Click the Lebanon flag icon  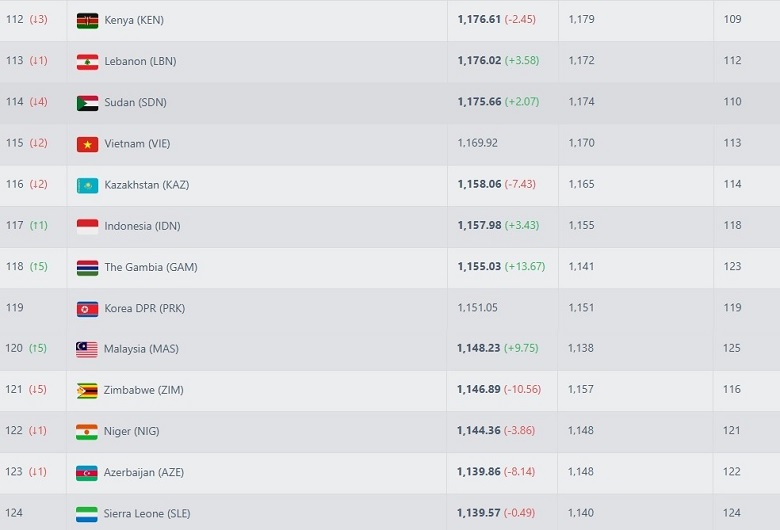87,61
